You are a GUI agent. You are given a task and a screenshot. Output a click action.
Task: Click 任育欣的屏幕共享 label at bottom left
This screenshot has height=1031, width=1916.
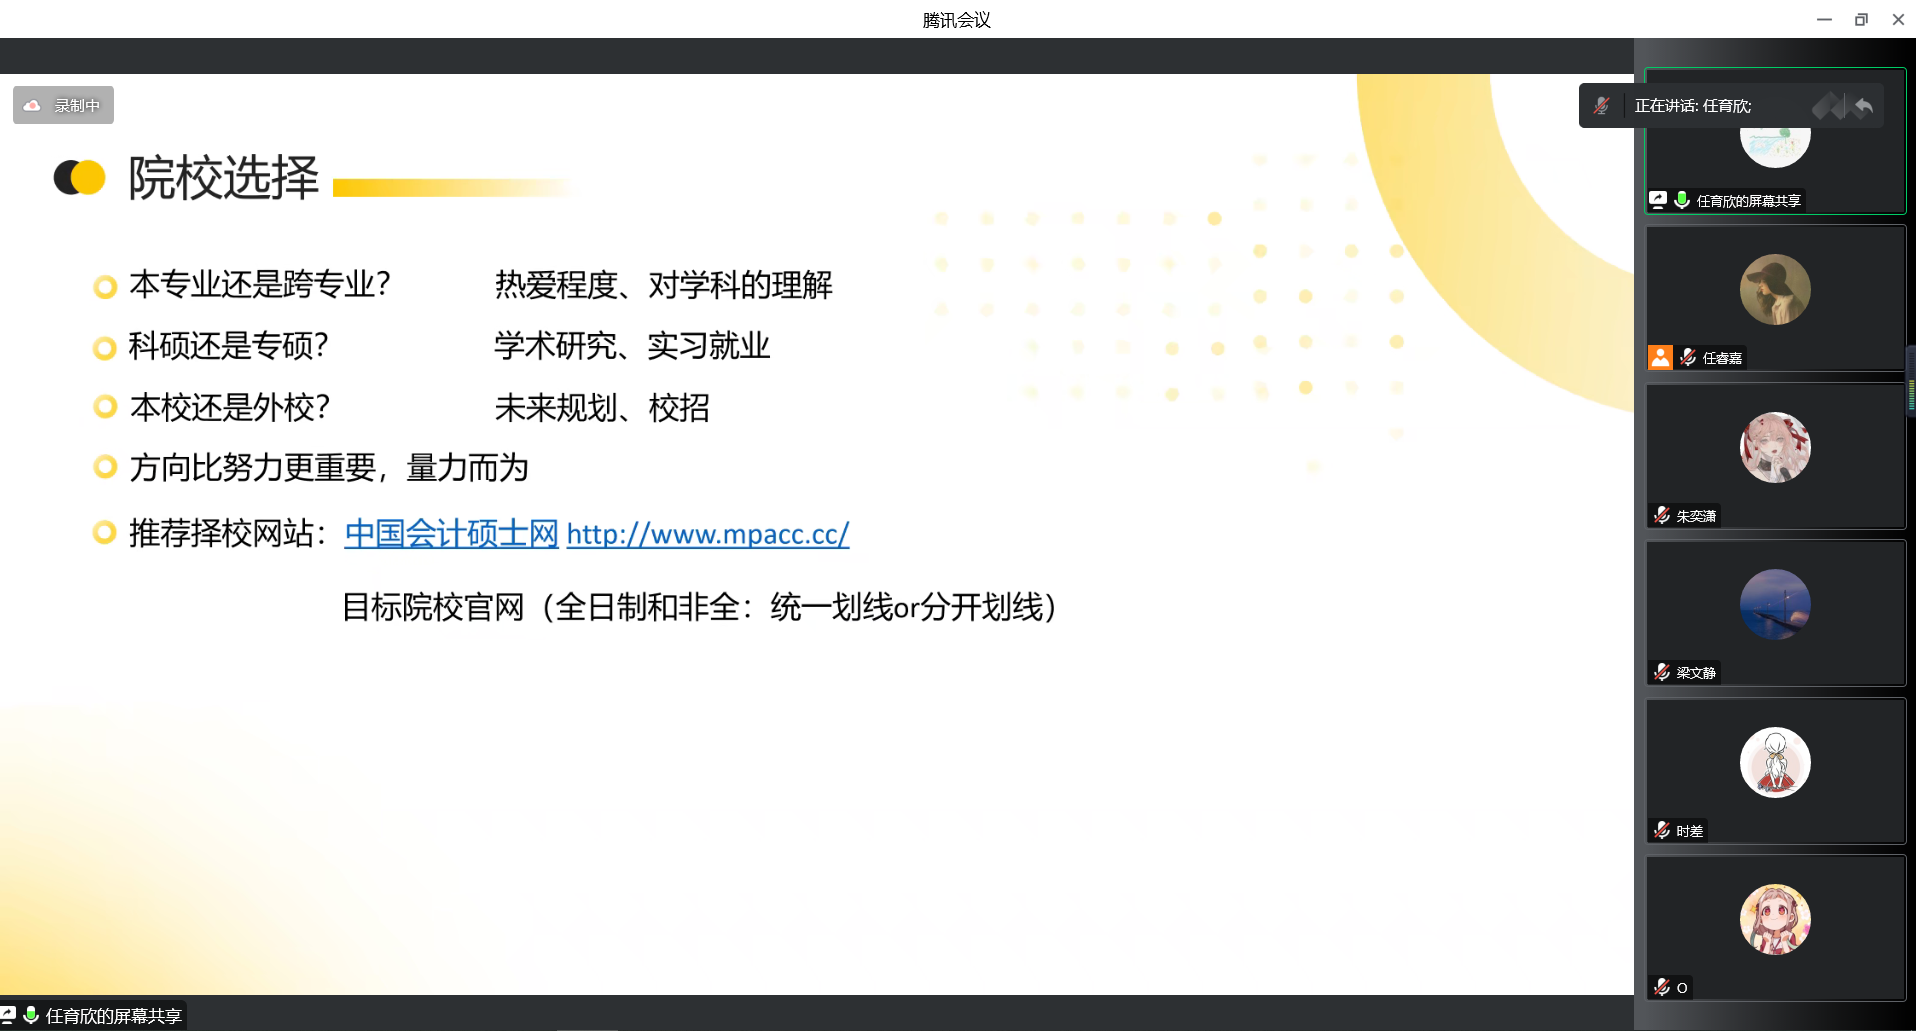pos(113,1016)
